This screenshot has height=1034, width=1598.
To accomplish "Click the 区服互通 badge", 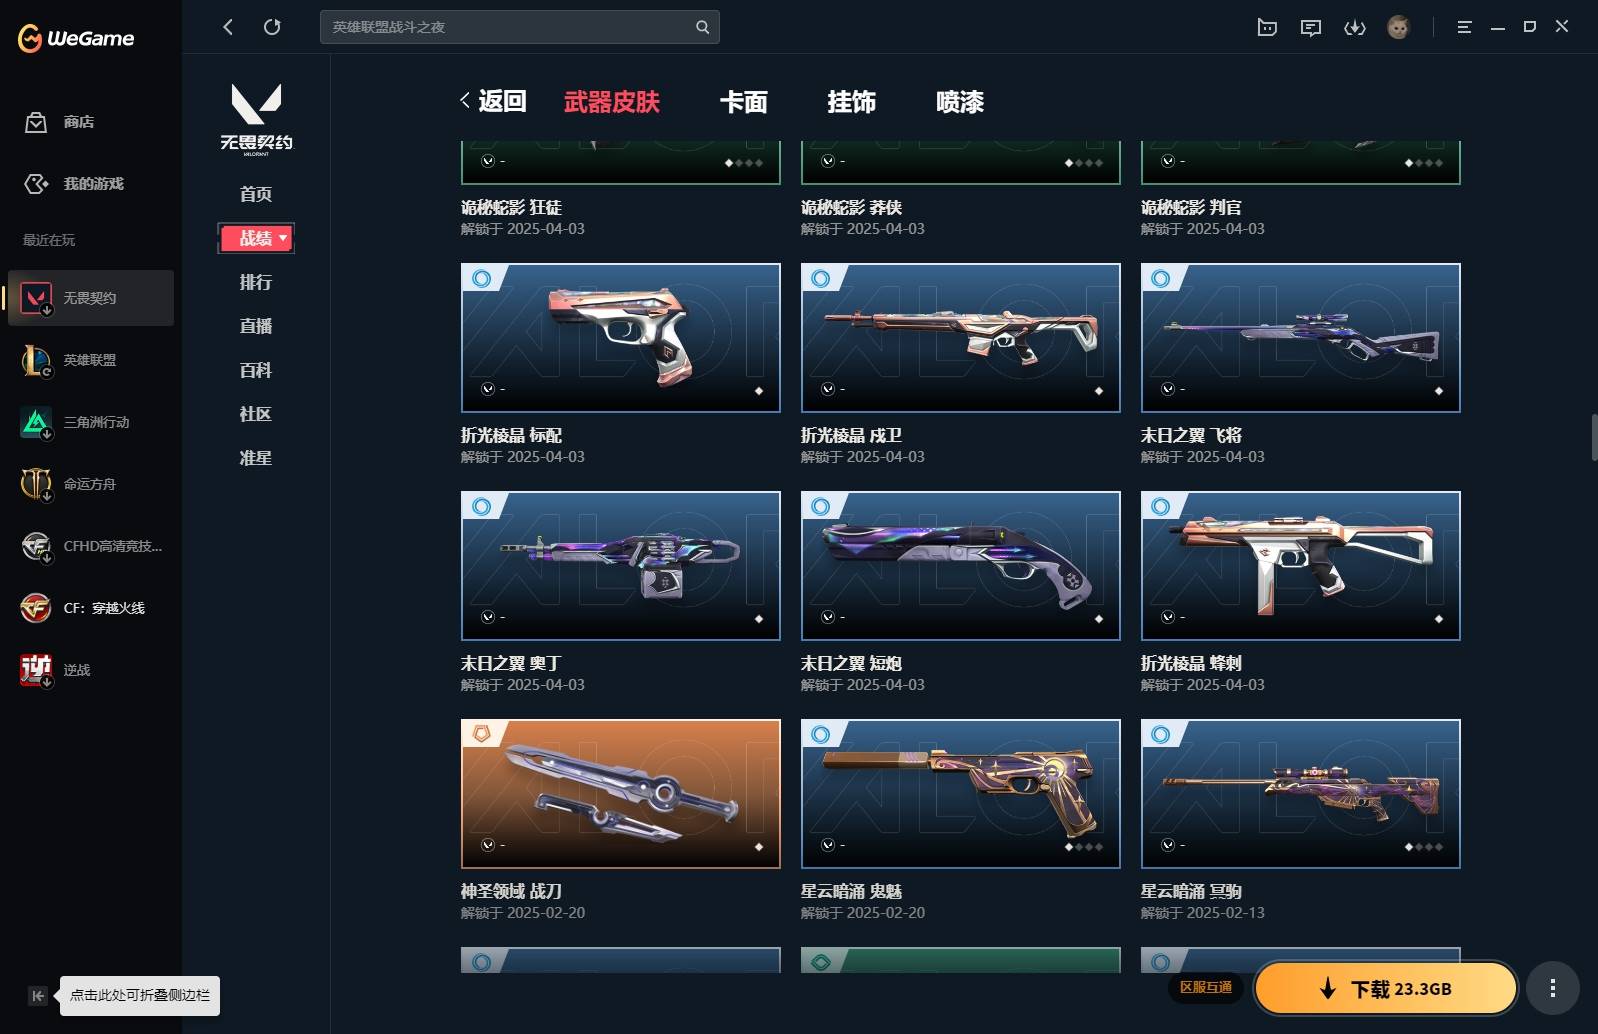I will [x=1206, y=988].
